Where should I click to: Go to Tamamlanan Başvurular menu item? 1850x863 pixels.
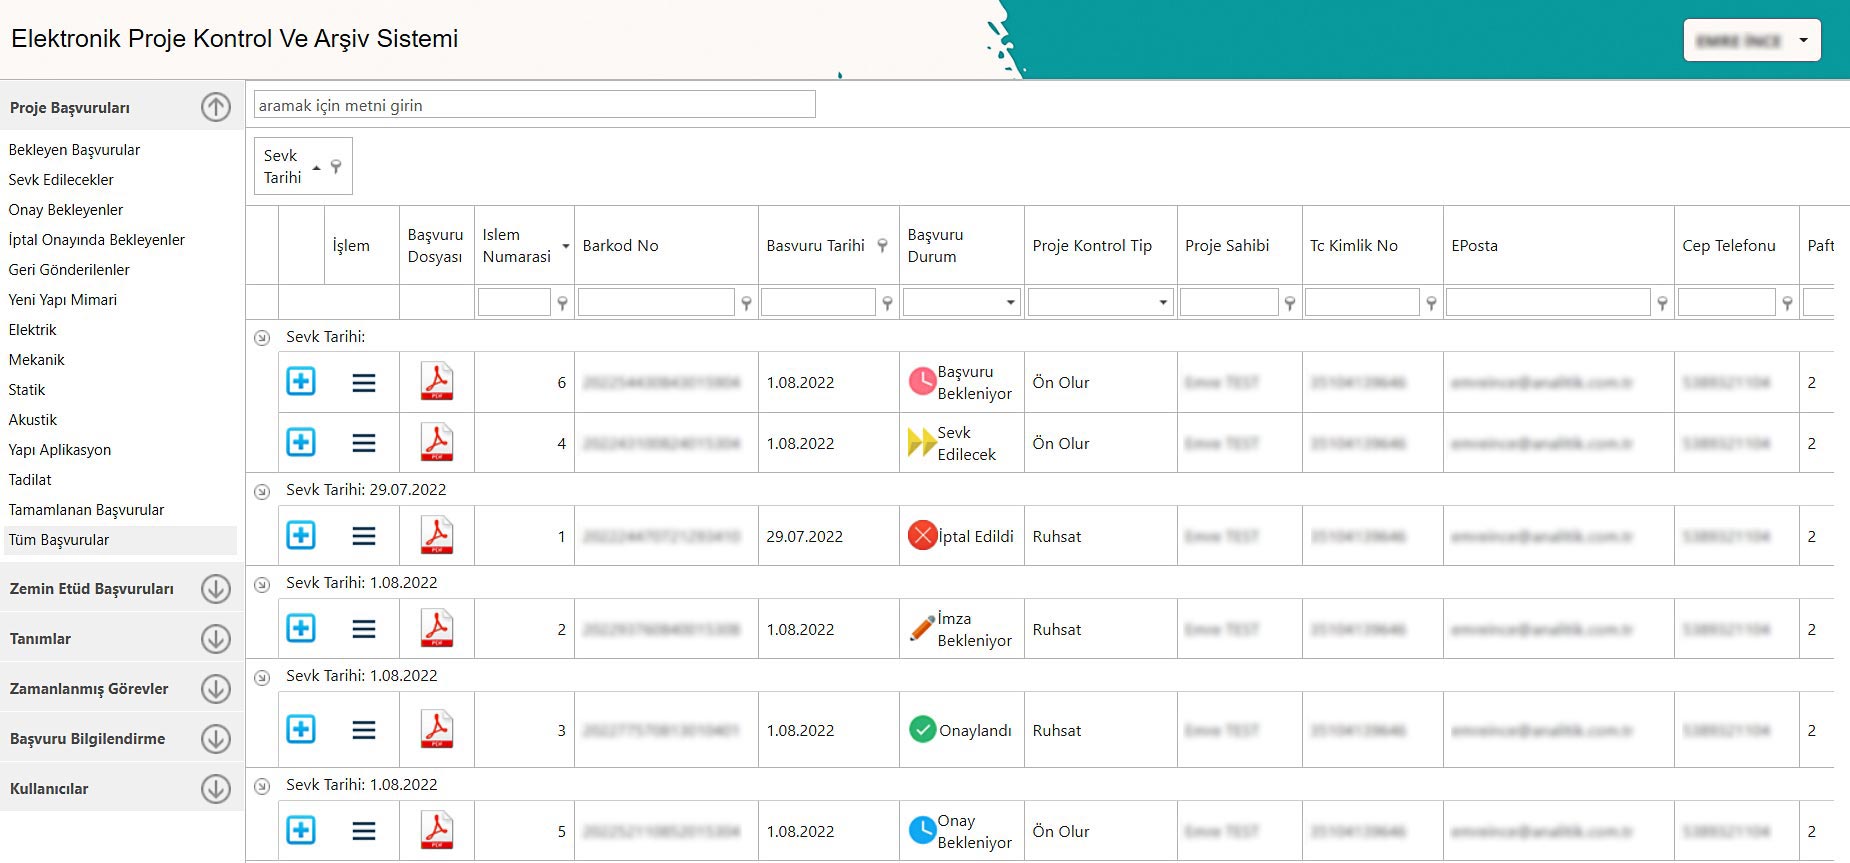[86, 510]
